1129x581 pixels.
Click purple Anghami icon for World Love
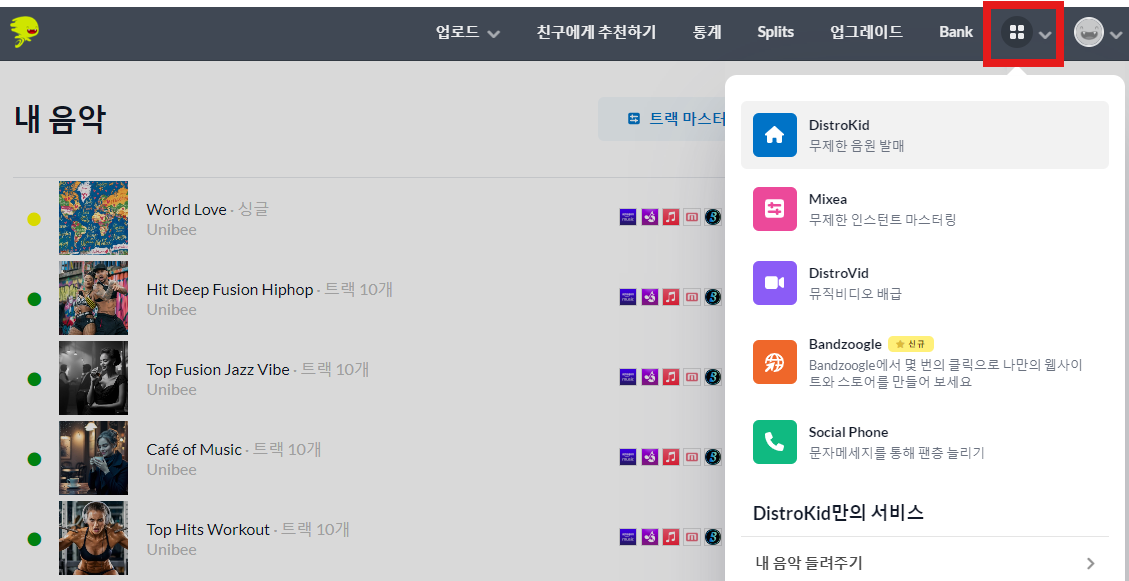(x=649, y=217)
